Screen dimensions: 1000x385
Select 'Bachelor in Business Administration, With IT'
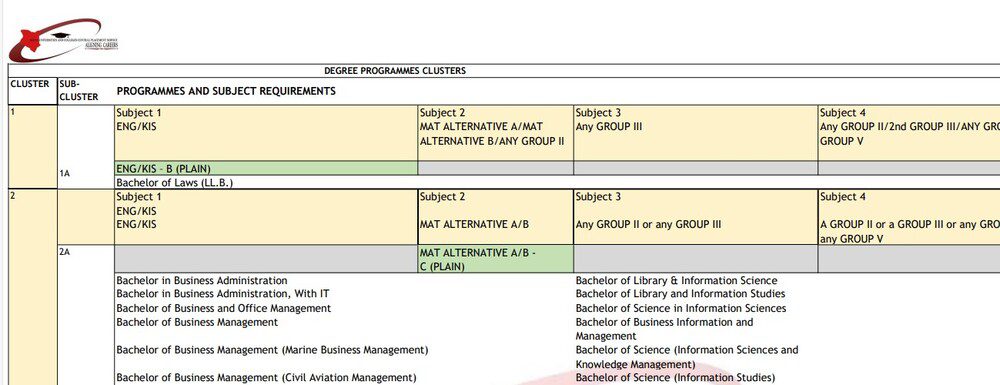223,294
